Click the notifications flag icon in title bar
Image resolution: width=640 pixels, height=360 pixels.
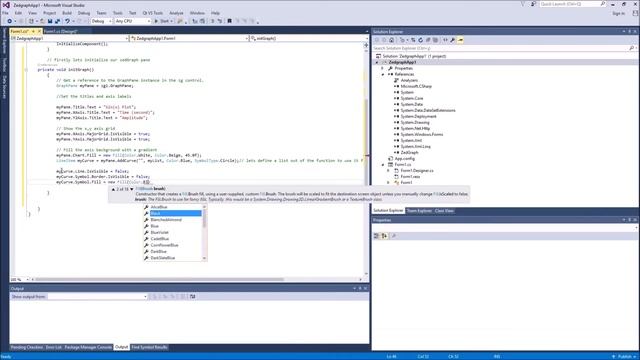[522, 4]
